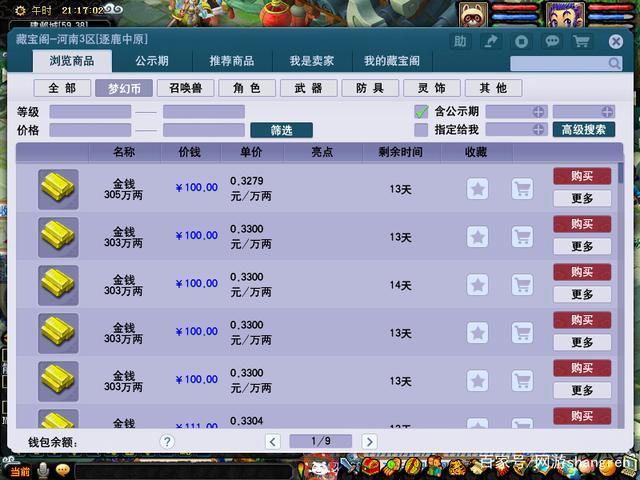Click the search magnifier icon
The height and width of the screenshot is (480, 640).
coord(614,63)
